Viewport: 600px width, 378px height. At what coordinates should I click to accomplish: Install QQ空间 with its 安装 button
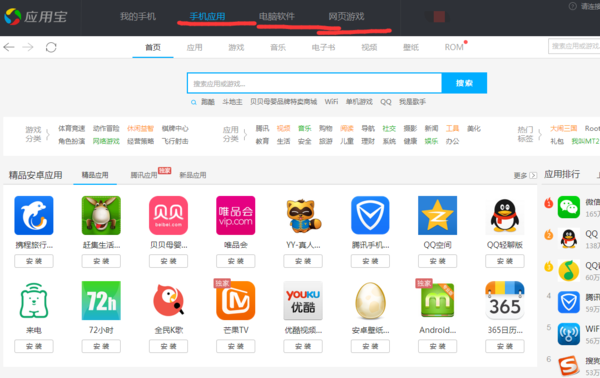[x=437, y=261]
